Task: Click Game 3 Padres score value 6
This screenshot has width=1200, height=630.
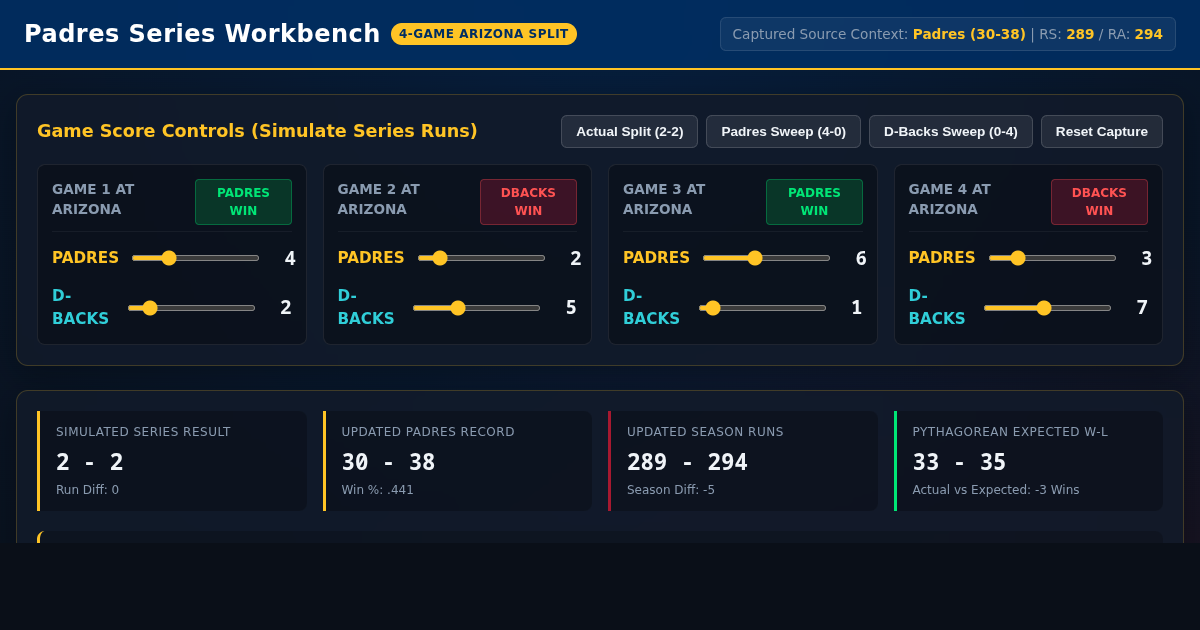Action: [861, 258]
